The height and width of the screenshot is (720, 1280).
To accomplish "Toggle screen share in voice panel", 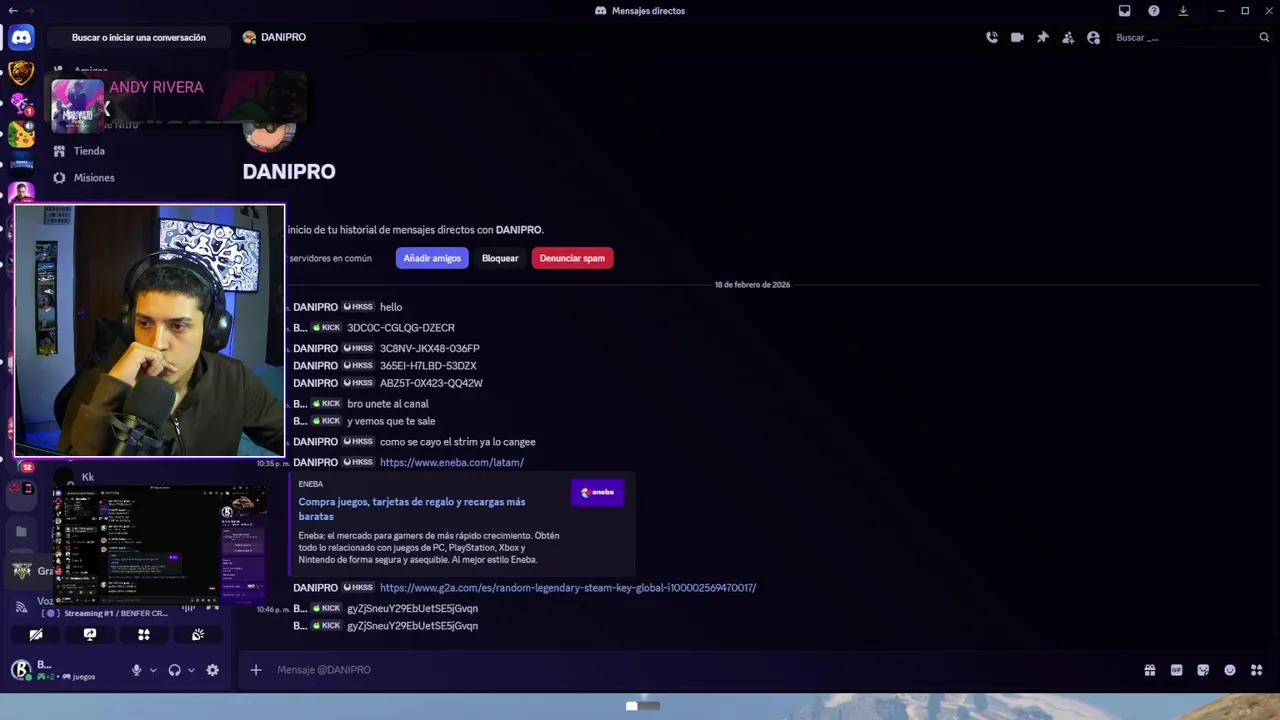I will point(90,634).
